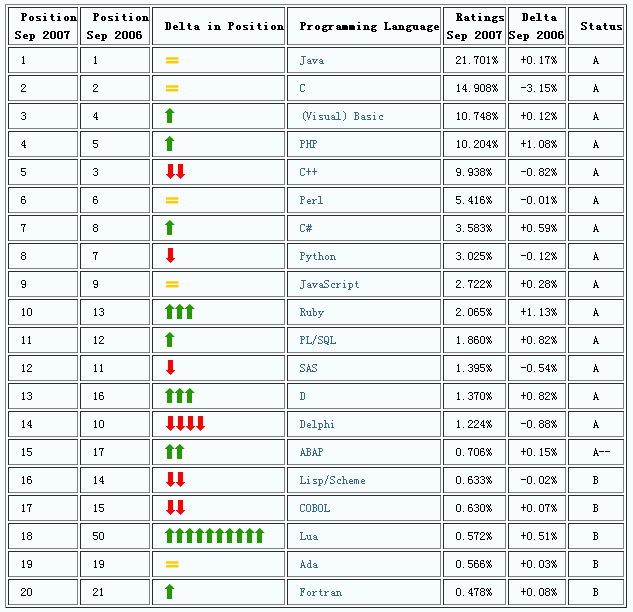Click the green up arrow in PHP row
The image size is (633, 612).
[x=170, y=144]
